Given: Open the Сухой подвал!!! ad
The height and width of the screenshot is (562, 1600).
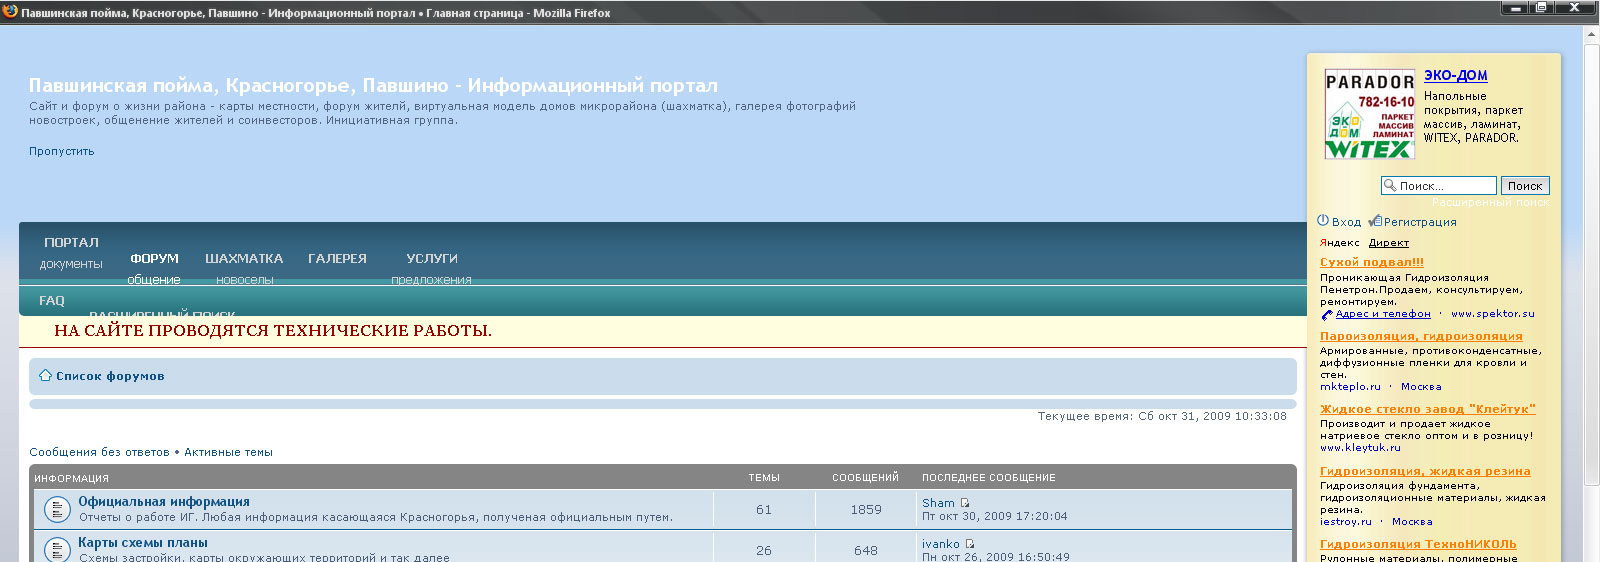Looking at the screenshot, I should coord(1371,262).
